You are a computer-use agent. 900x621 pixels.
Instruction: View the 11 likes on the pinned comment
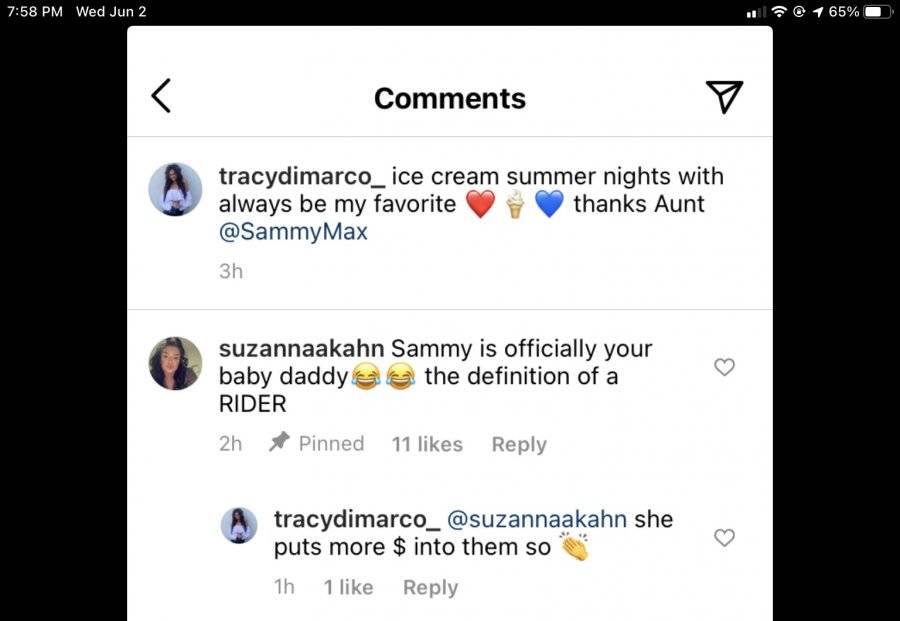(427, 444)
